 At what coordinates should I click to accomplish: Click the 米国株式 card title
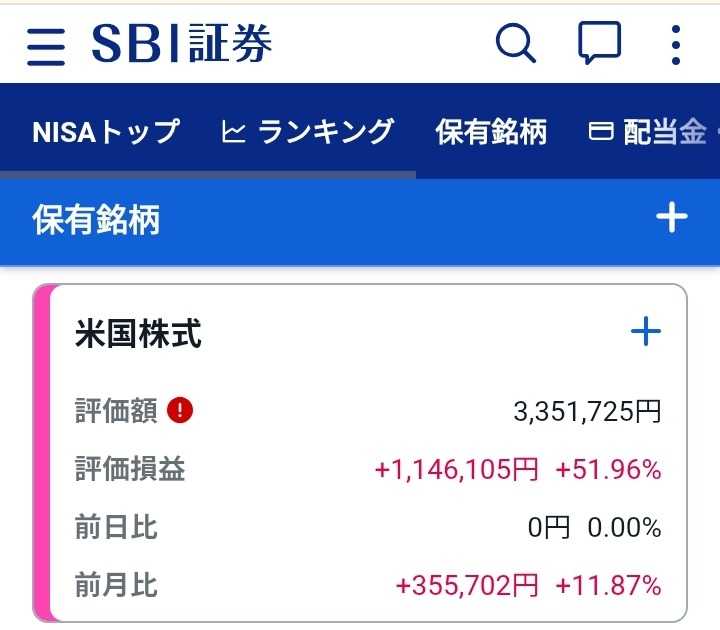[138, 334]
